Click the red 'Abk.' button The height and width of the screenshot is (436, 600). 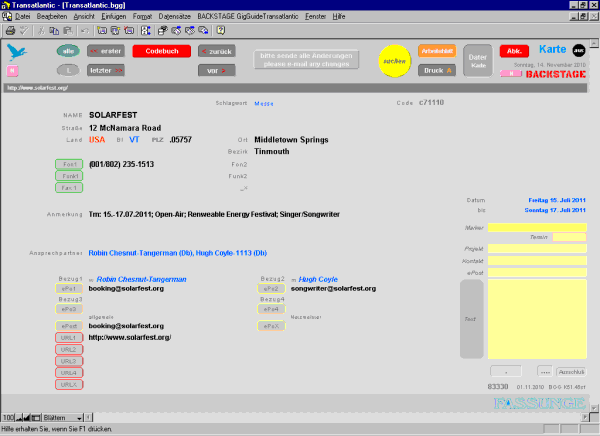(513, 50)
